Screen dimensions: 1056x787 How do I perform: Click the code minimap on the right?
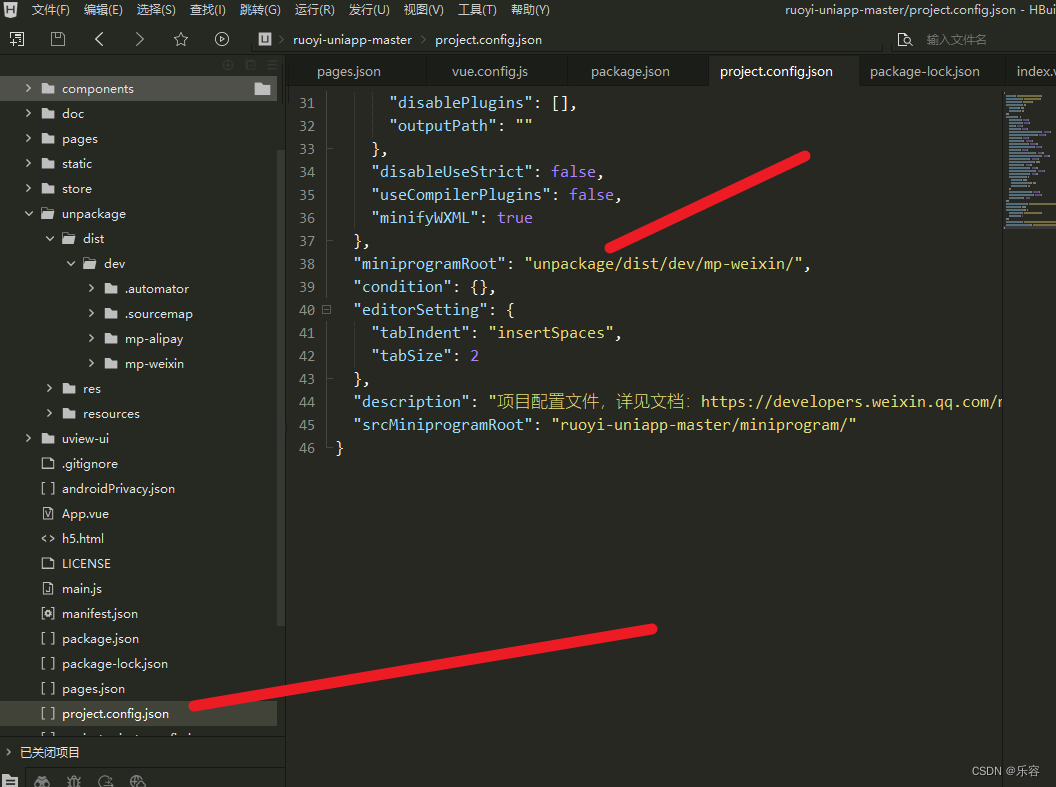coord(1029,162)
